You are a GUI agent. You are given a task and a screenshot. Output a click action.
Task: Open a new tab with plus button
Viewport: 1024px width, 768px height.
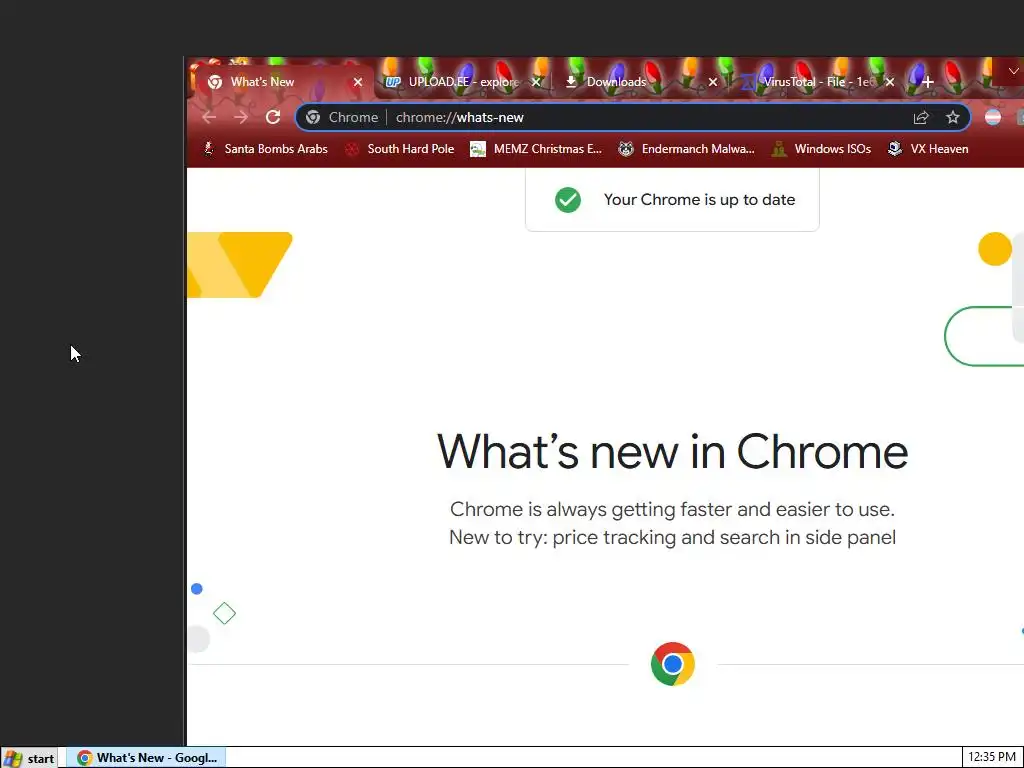927,82
